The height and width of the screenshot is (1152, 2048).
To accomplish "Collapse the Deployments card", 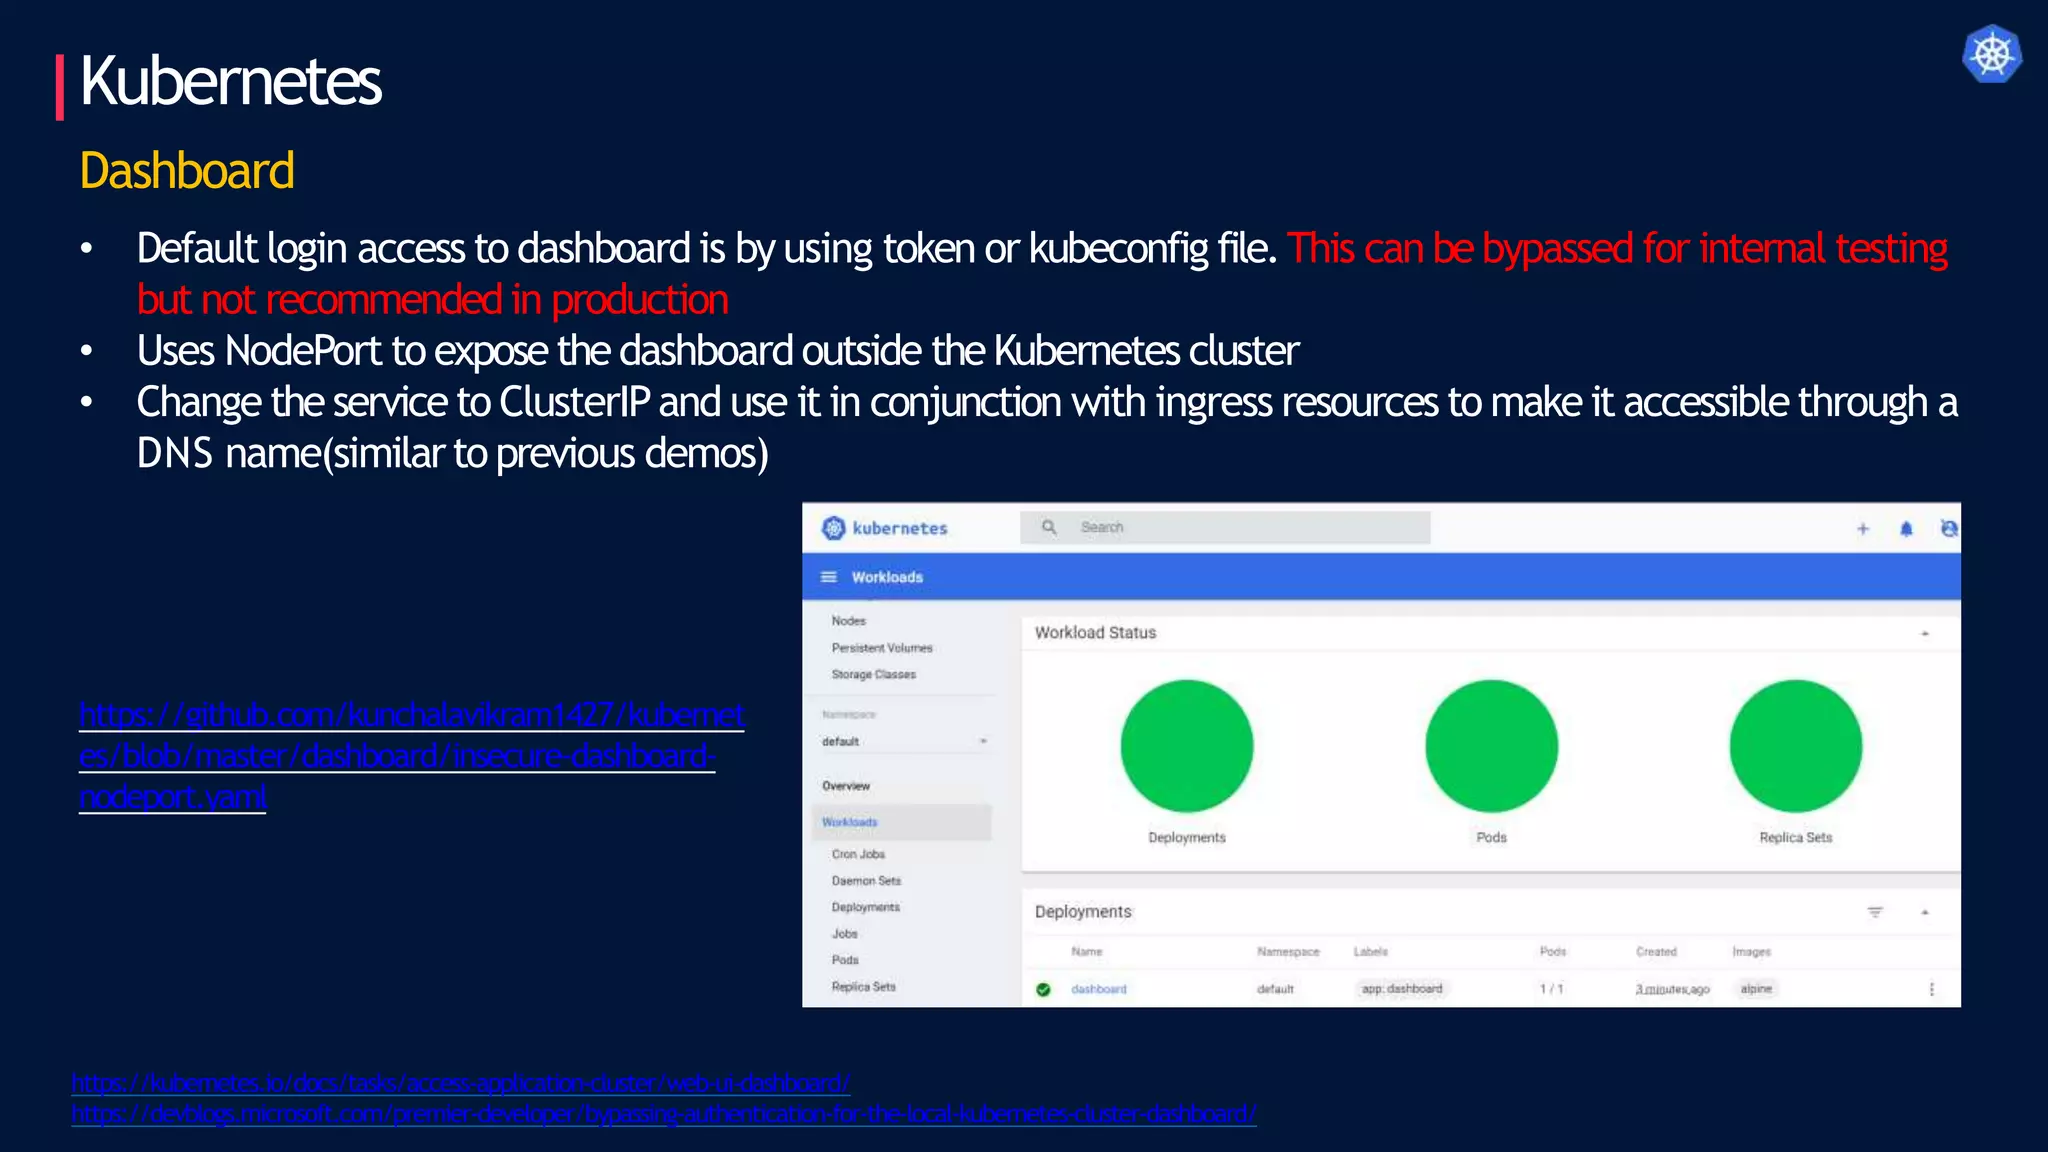I will (1924, 912).
